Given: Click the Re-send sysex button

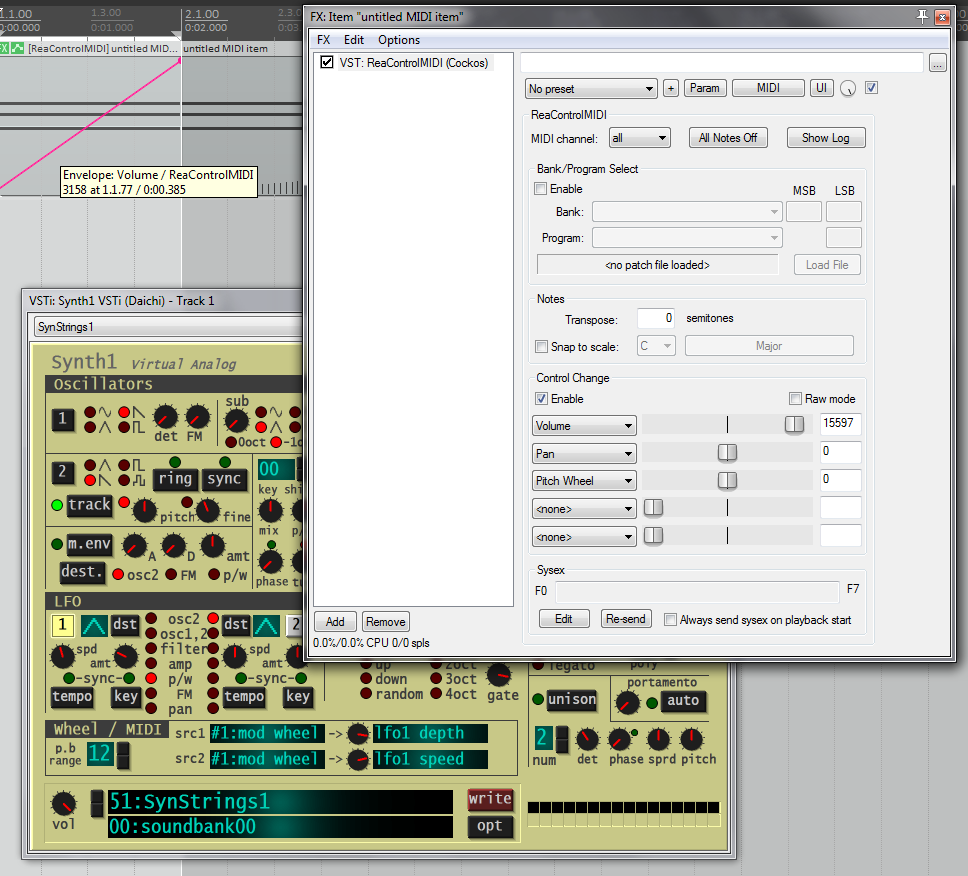Looking at the screenshot, I should click(x=625, y=619).
